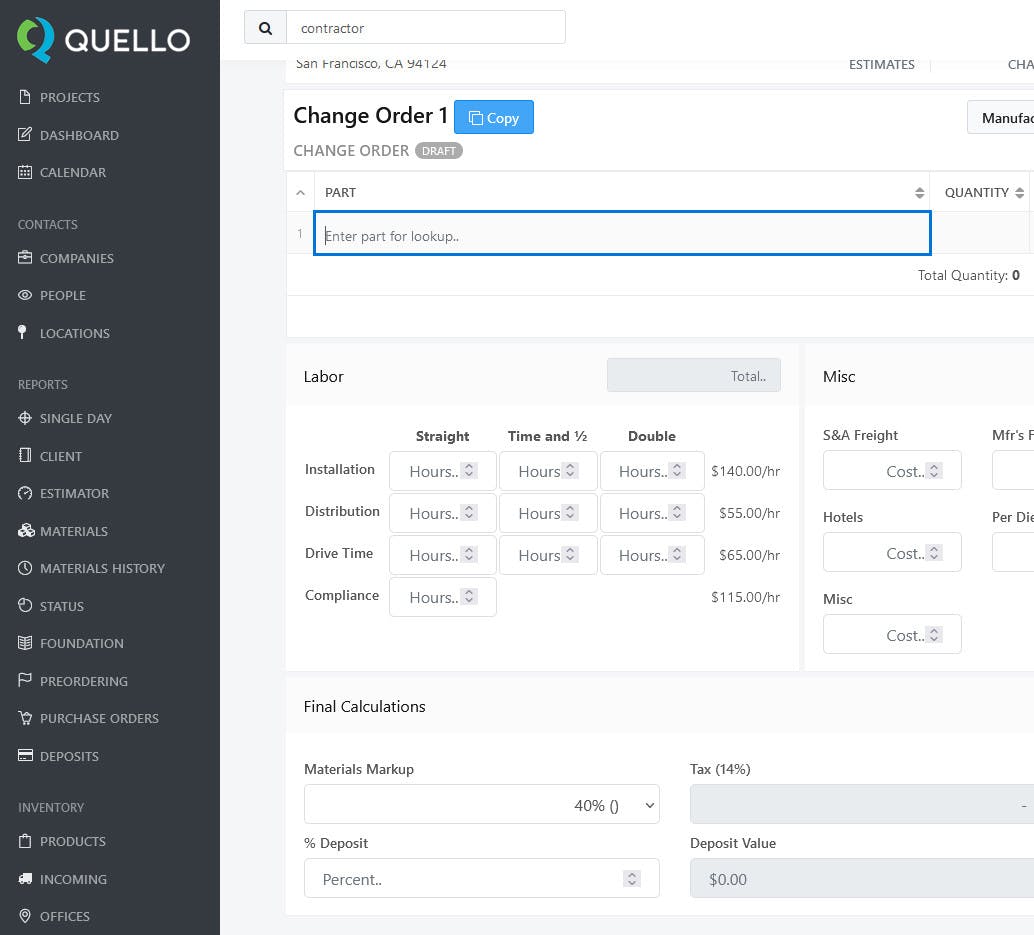The width and height of the screenshot is (1034, 935).
Task: Open the Projects section in the sidebar
Action: [68, 97]
